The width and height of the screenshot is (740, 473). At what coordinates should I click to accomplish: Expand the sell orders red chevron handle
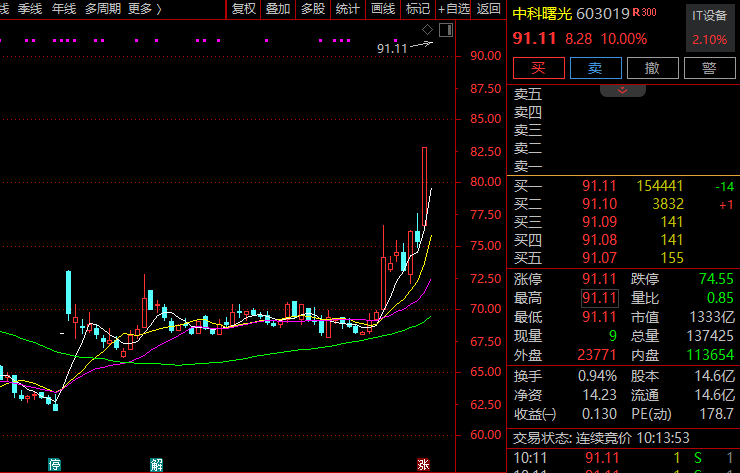click(622, 90)
